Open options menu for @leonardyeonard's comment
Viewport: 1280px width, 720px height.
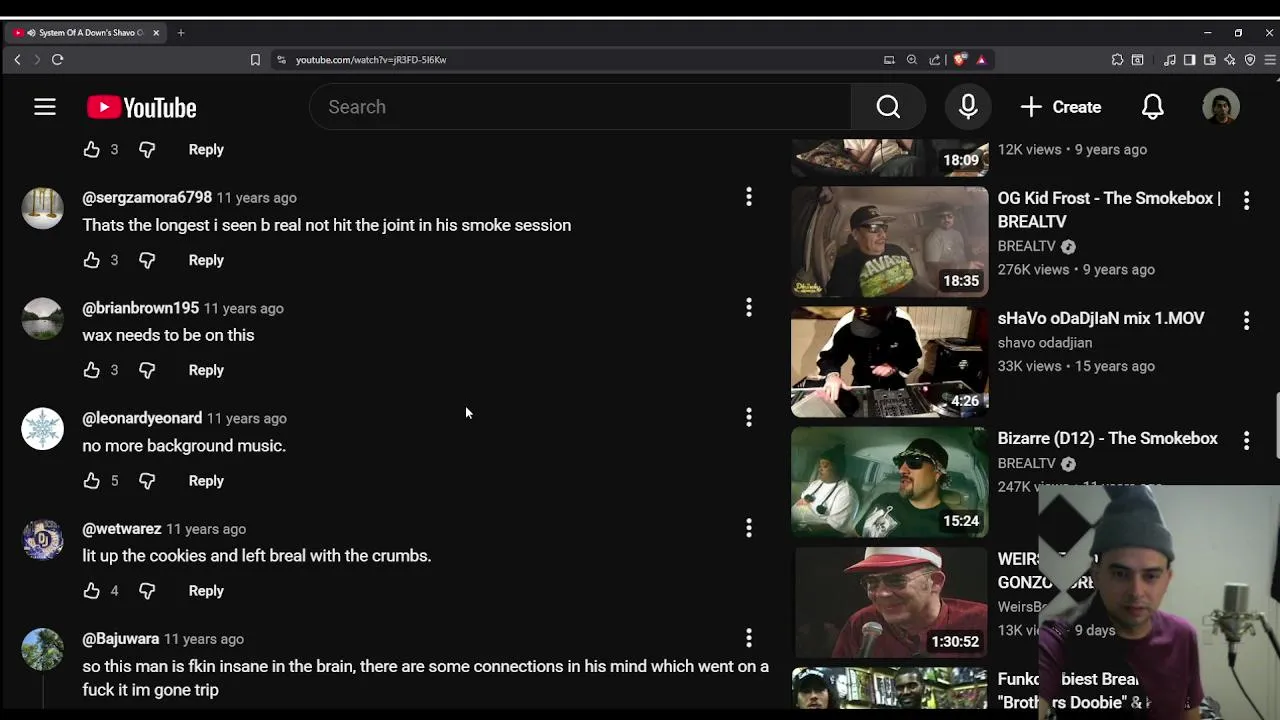[x=748, y=418]
